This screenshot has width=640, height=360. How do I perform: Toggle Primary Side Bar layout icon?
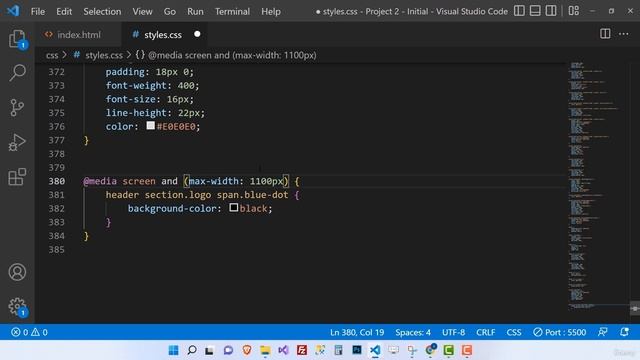(519, 11)
